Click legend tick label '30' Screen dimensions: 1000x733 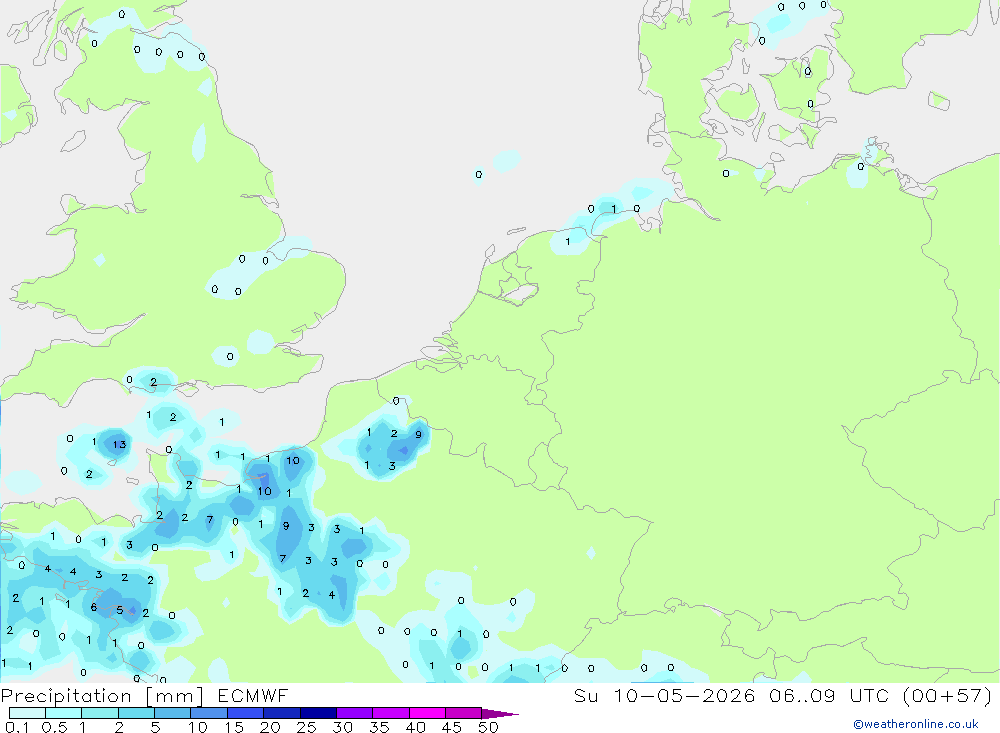pos(342,727)
